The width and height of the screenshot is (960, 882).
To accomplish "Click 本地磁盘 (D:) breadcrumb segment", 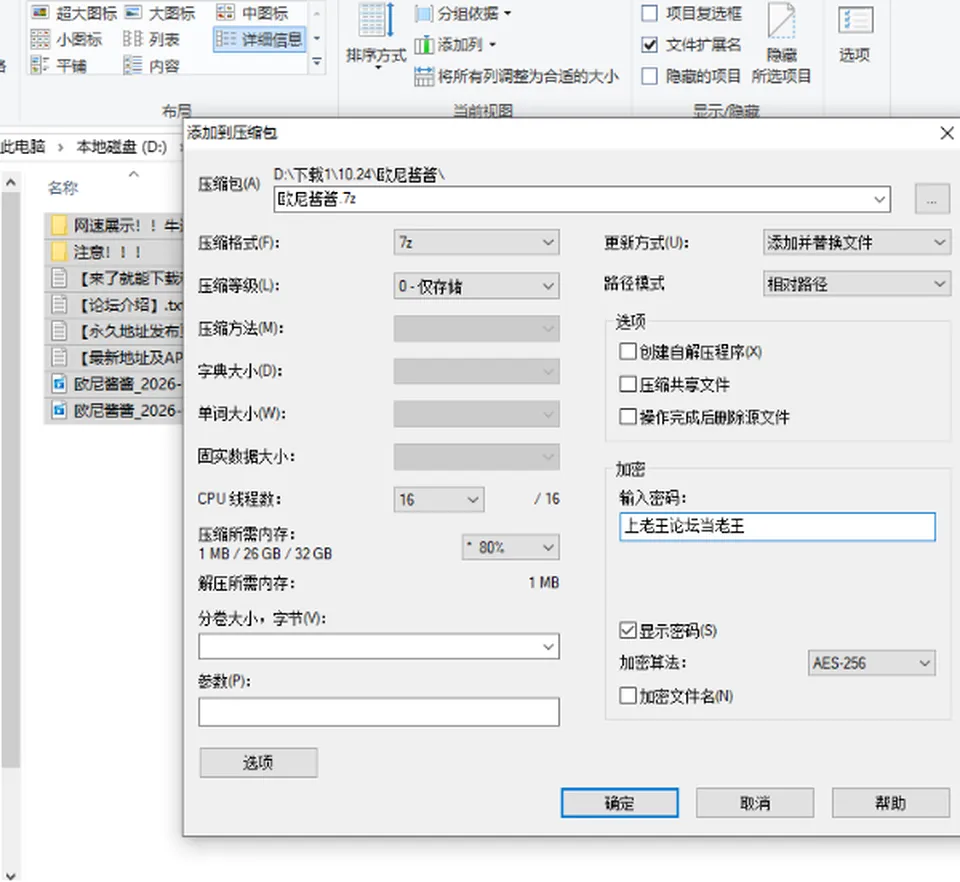I will click(x=121, y=147).
